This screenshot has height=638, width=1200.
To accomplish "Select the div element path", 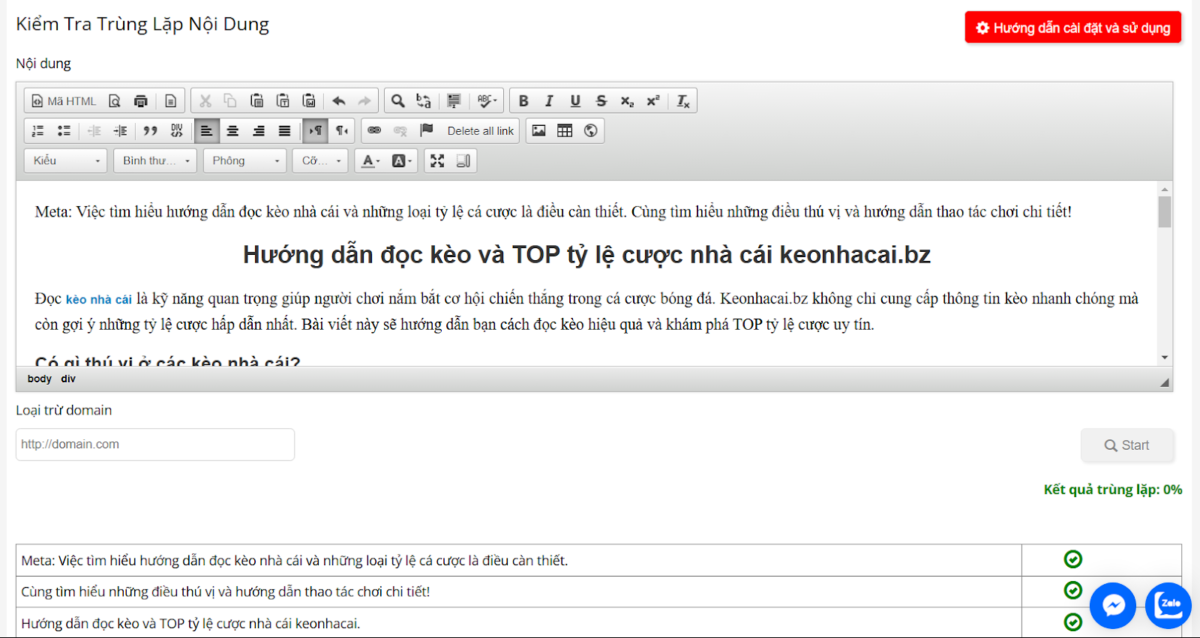I will 67,379.
